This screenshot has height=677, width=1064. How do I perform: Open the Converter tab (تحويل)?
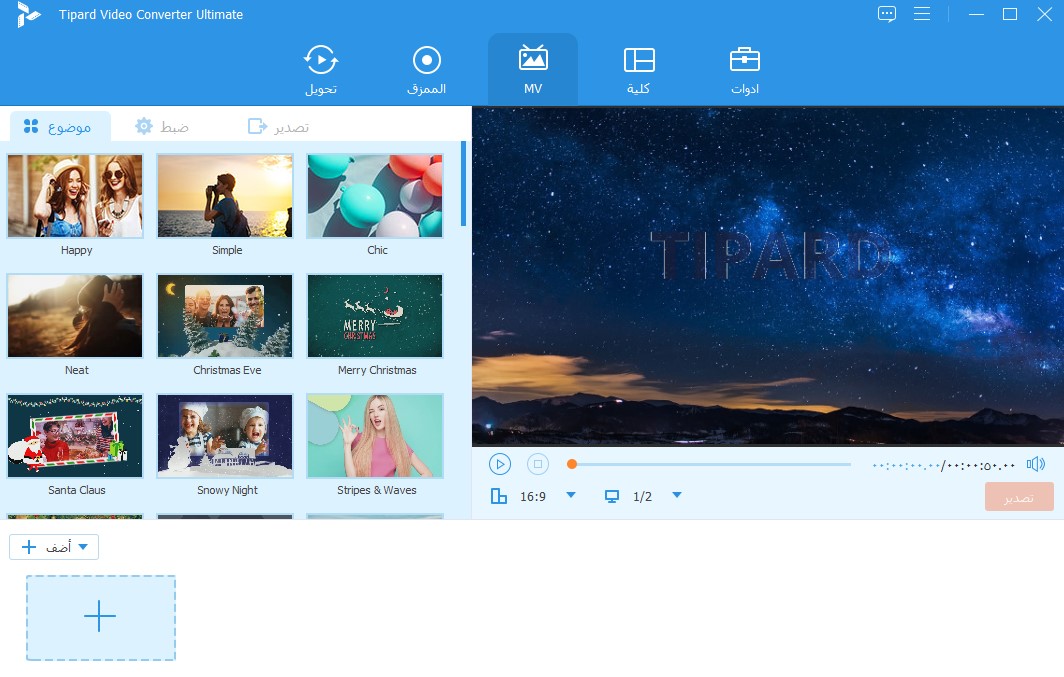[320, 70]
